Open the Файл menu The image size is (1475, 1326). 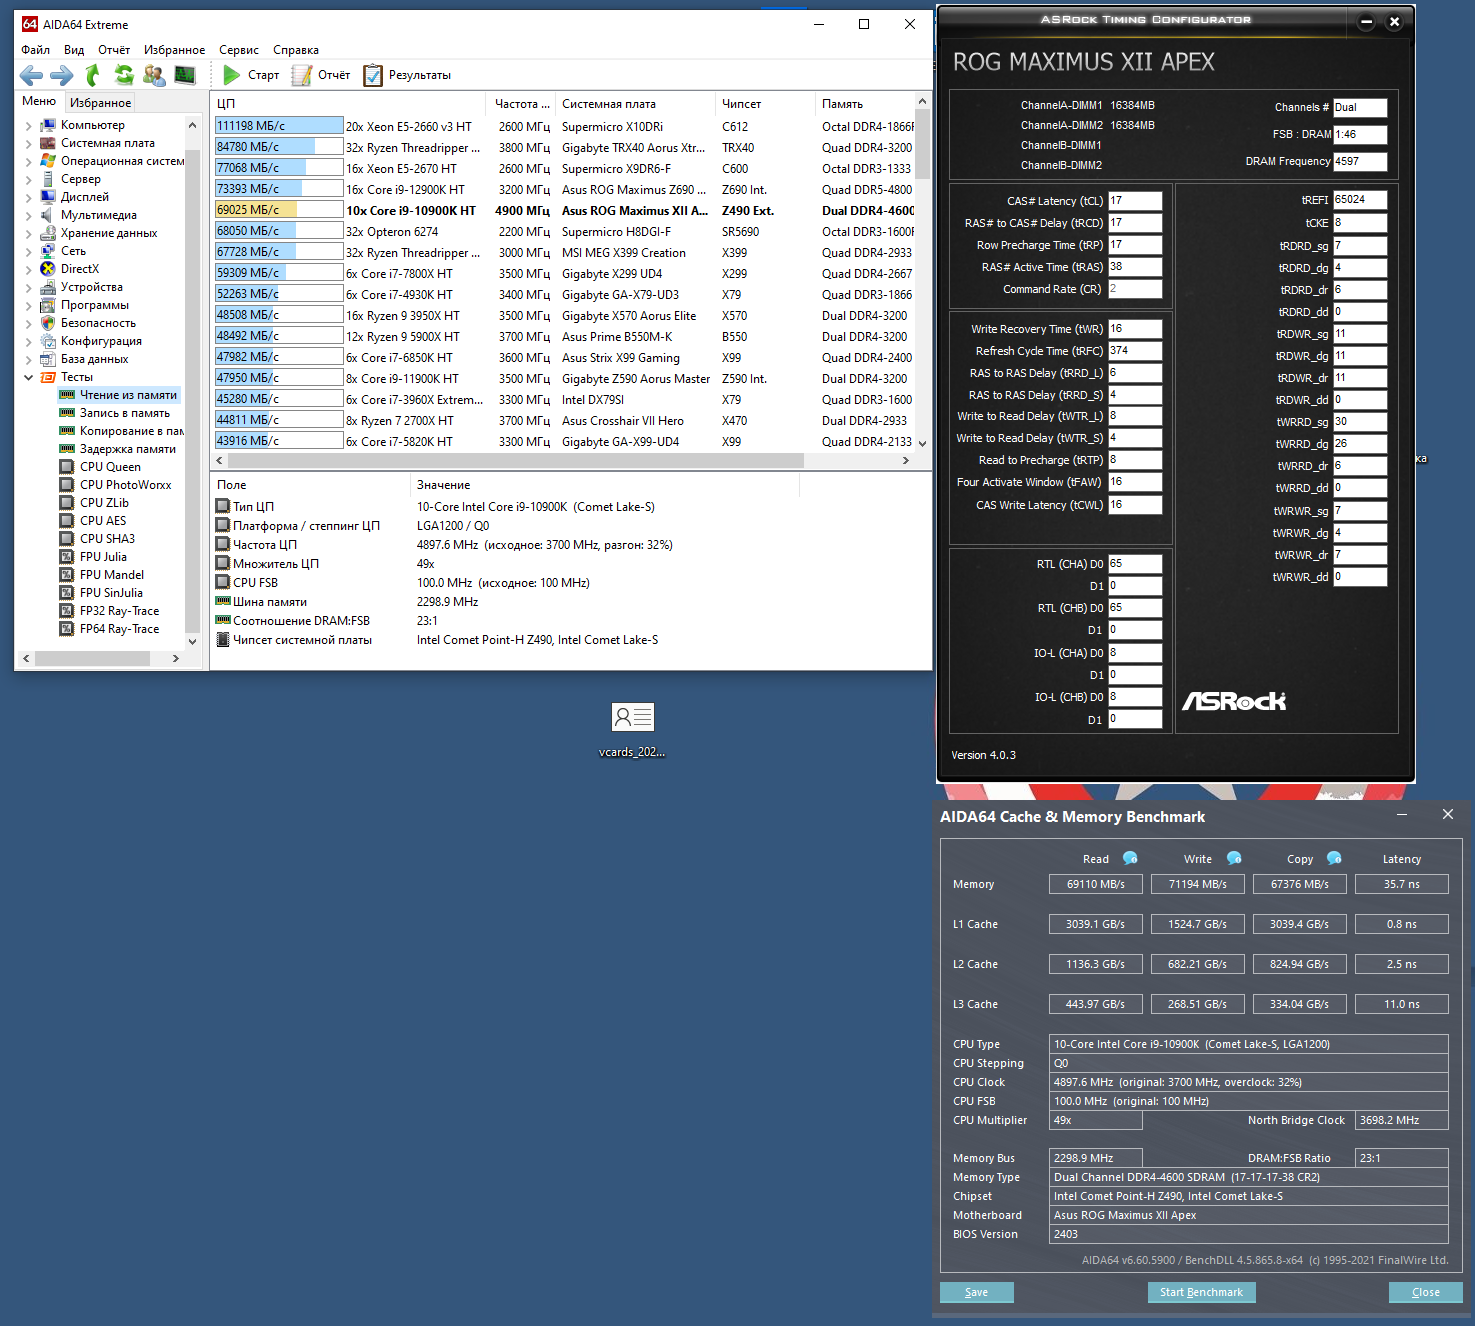(36, 50)
